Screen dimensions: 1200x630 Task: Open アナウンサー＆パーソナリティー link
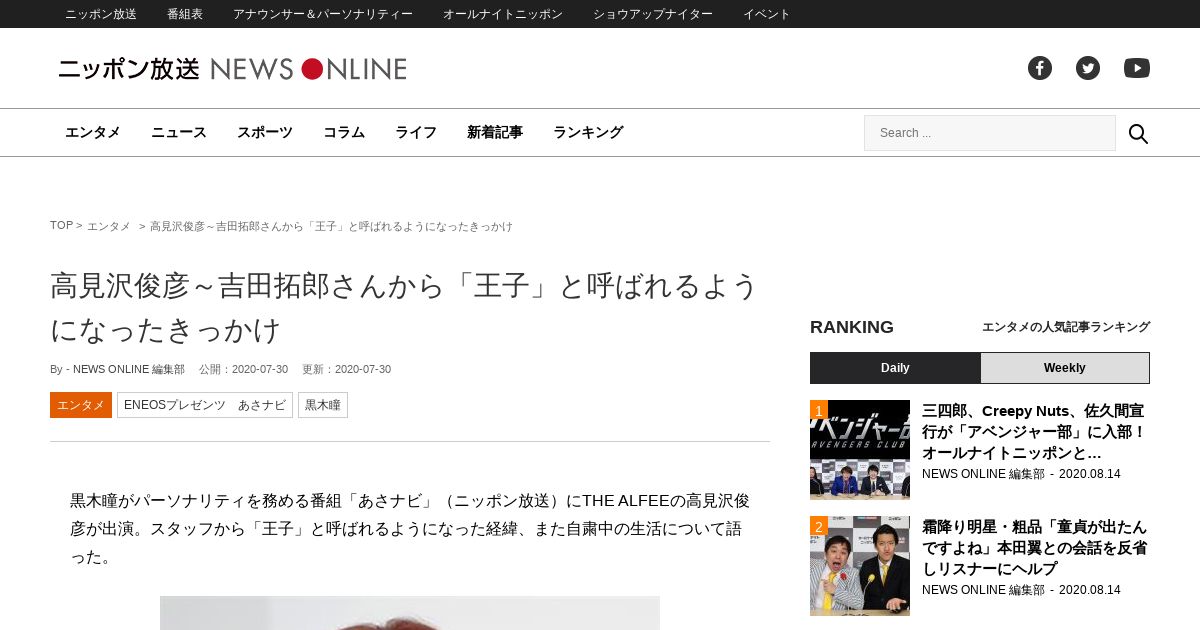pos(323,14)
